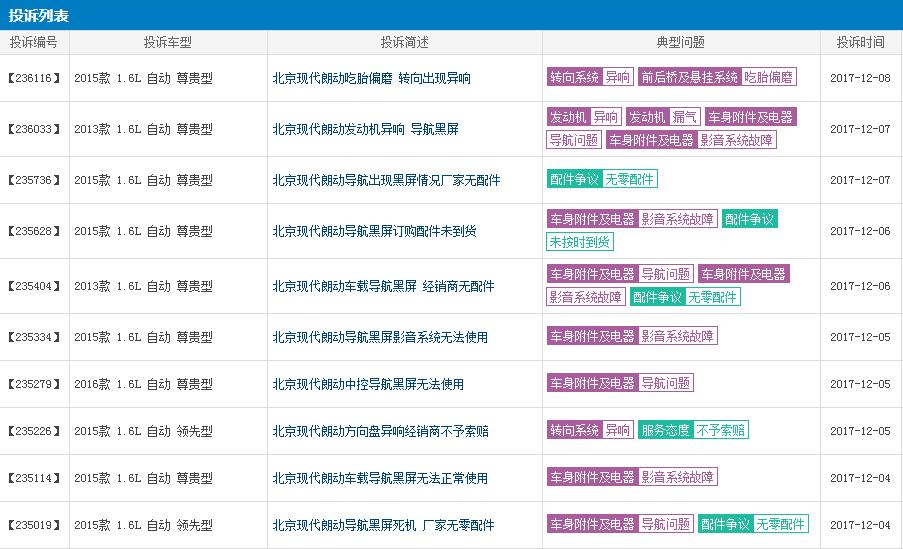Click the 投诉时间 column header
This screenshot has height=549, width=903.
[x=860, y=42]
